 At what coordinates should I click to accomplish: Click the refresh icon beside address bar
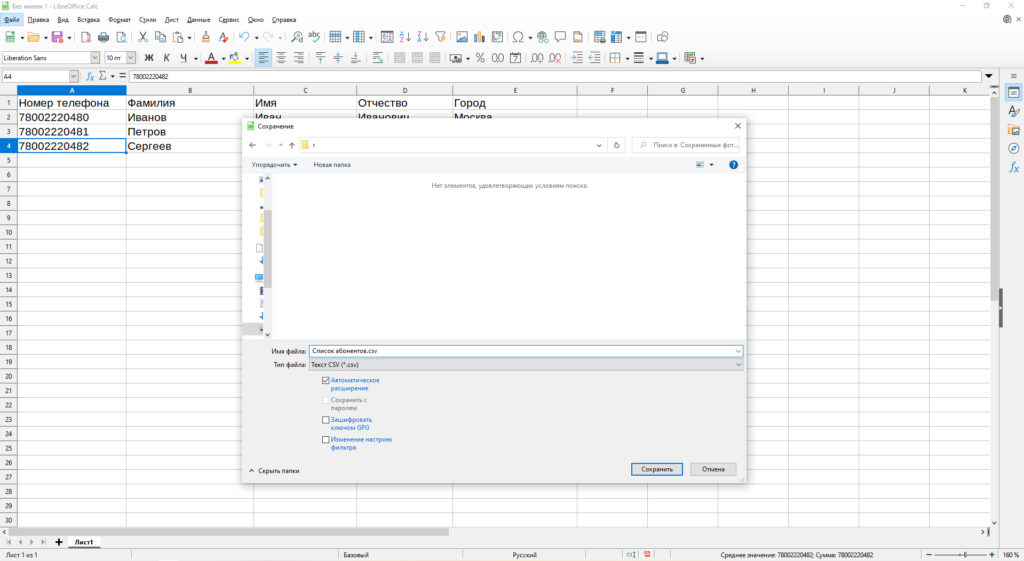pyautogui.click(x=616, y=145)
